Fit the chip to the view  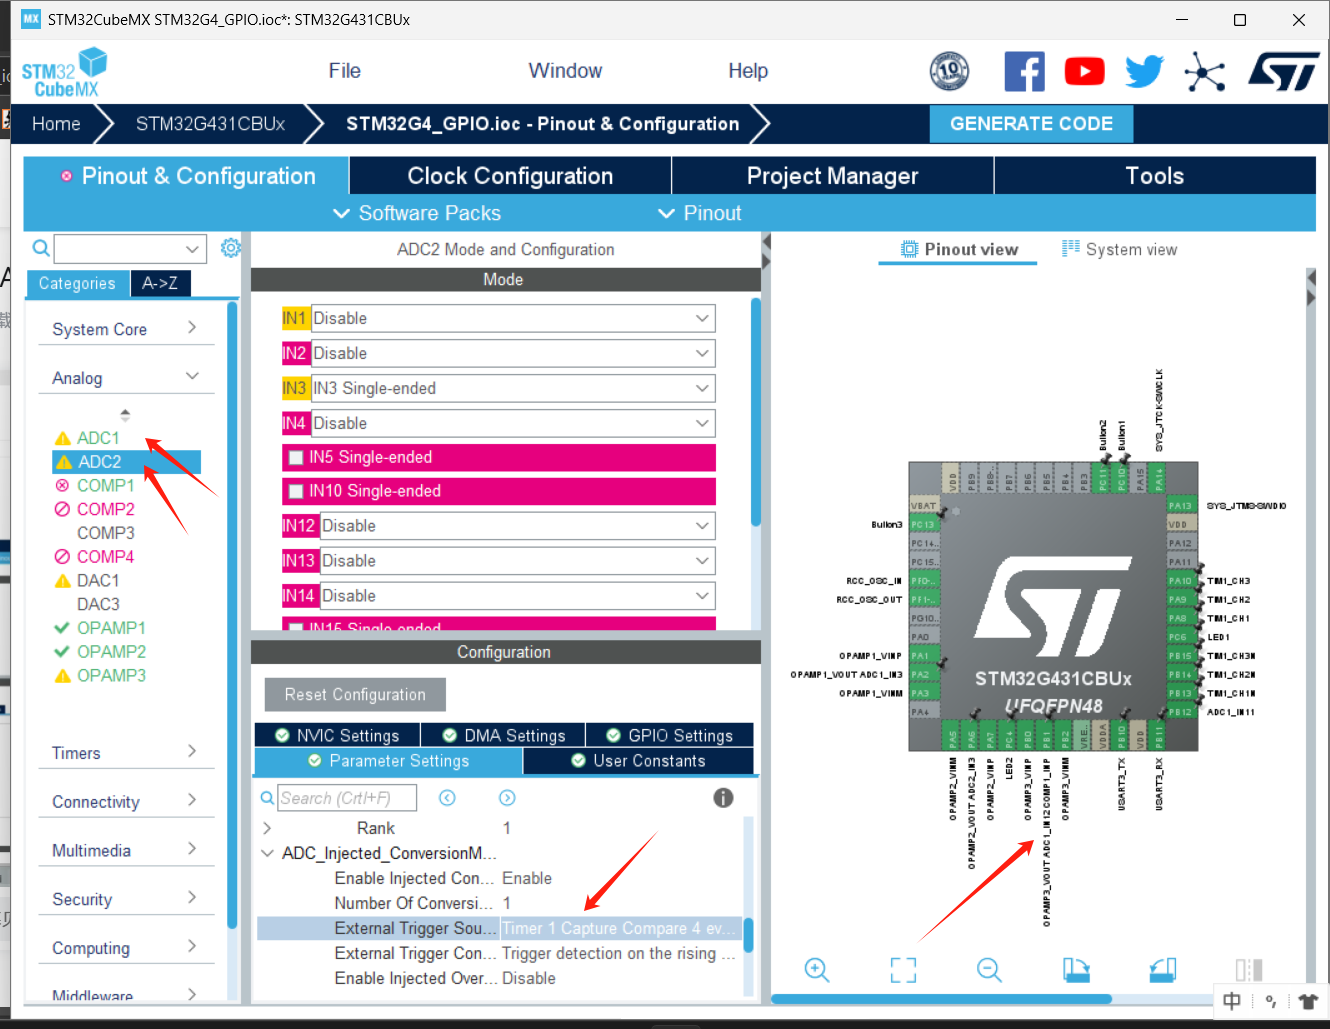pyautogui.click(x=903, y=970)
